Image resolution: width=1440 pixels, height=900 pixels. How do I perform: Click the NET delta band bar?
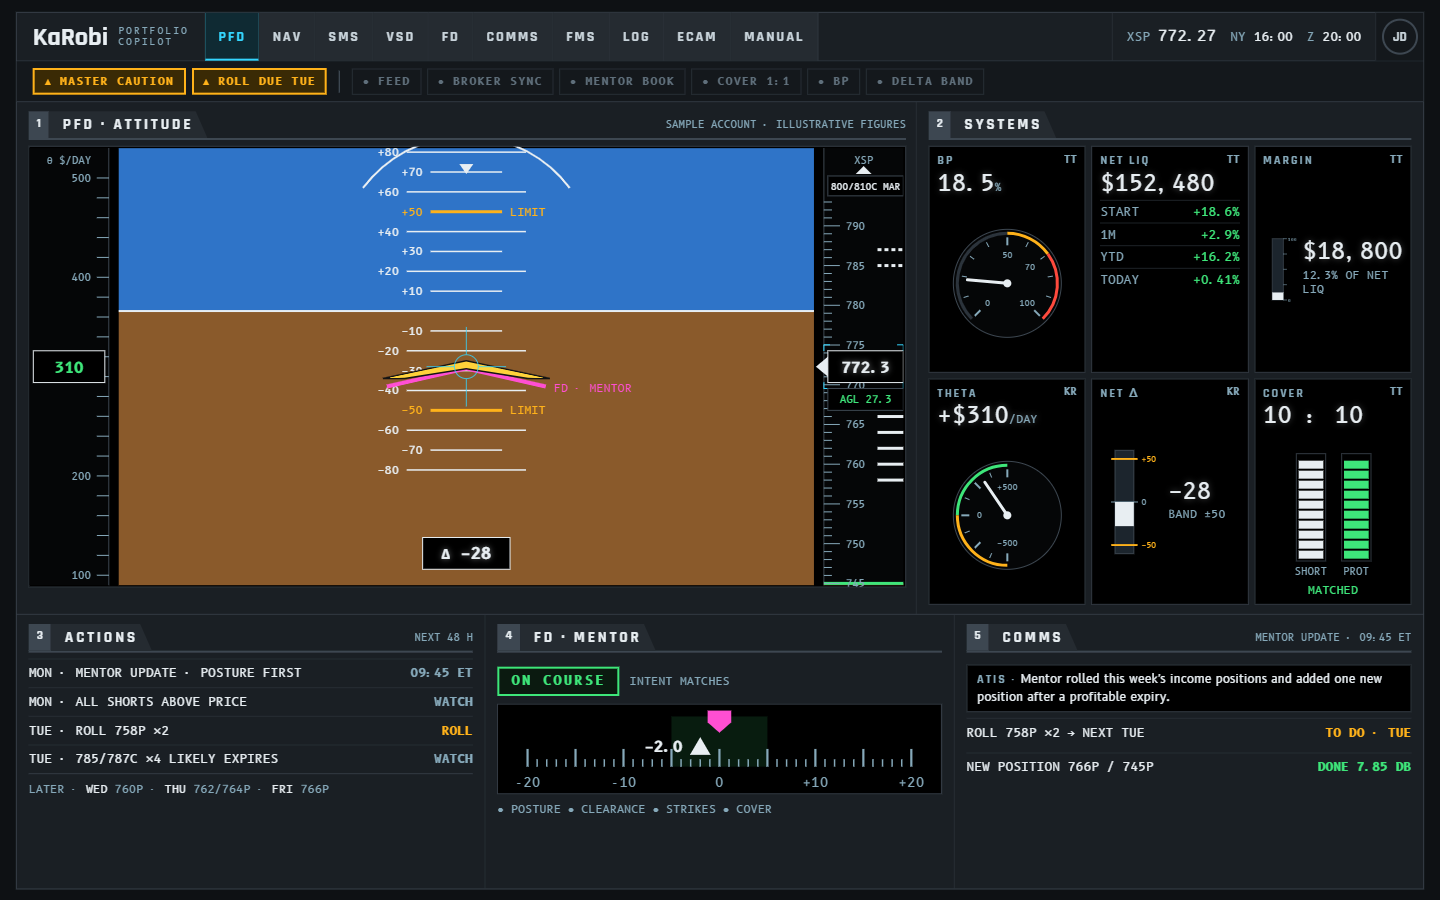tap(1124, 501)
